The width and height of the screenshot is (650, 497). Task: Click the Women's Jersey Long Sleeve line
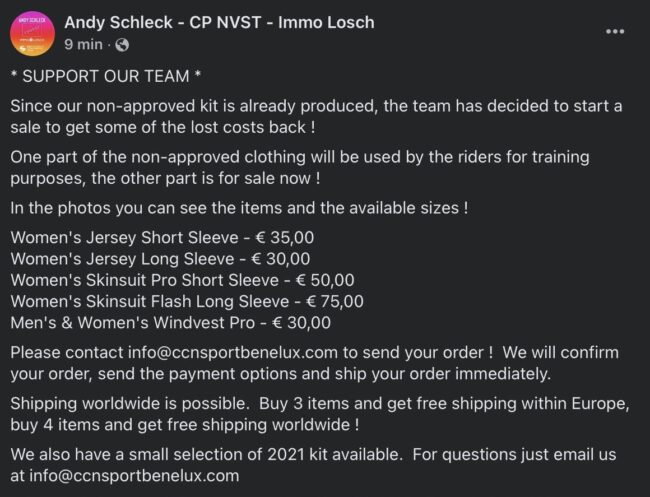click(160, 259)
